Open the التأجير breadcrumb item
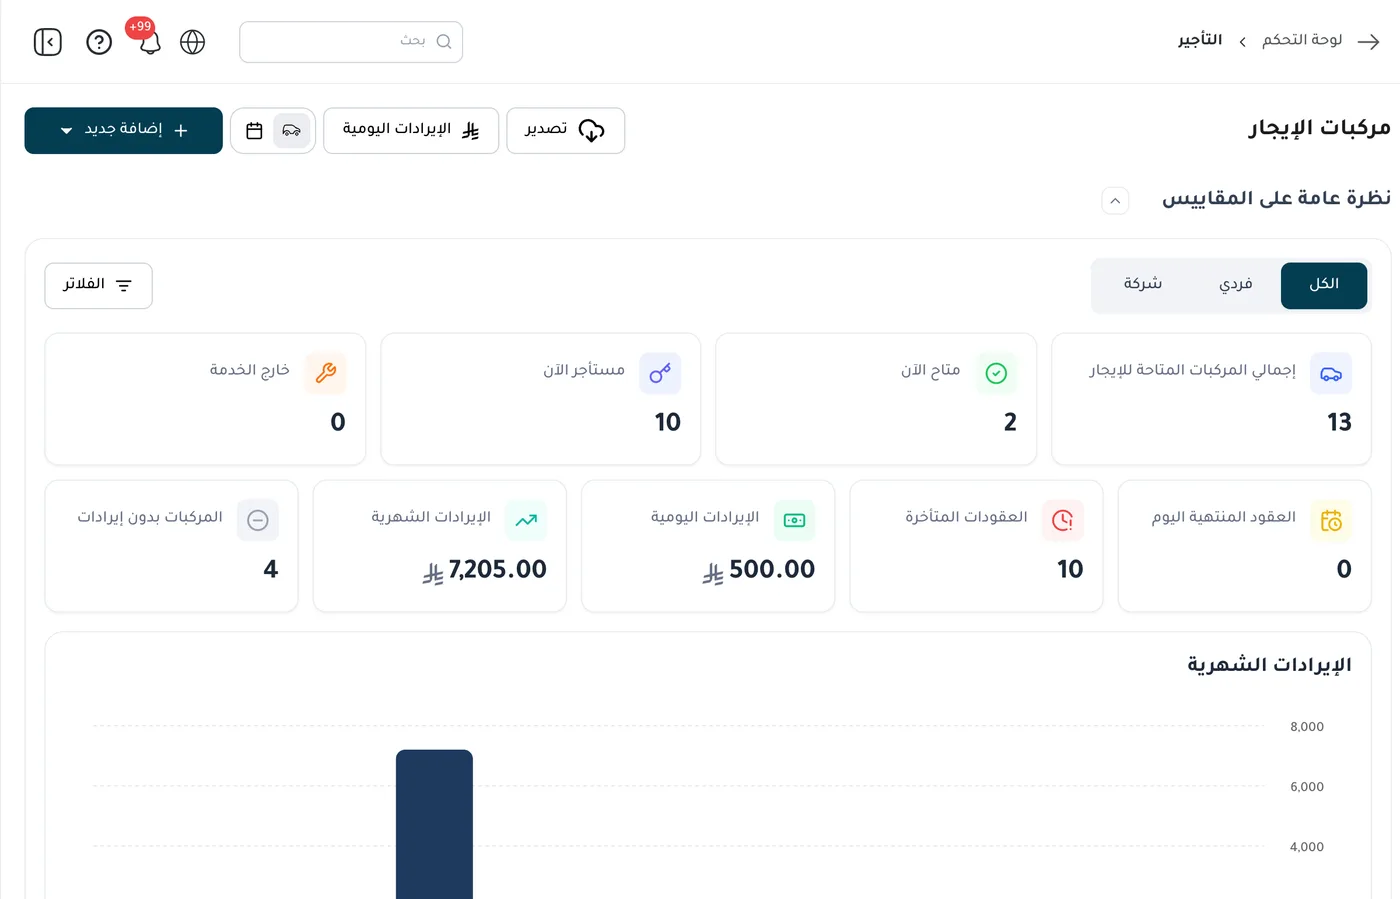 1200,40
